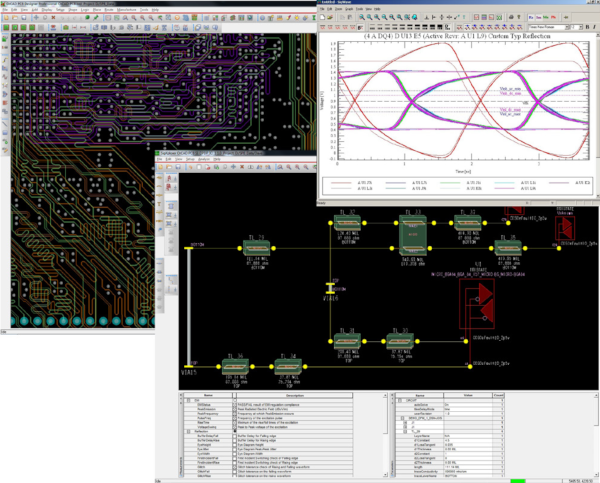Click first zoom magnifier in SigXplorer toolbar
The height and width of the screenshot is (483, 600).
click(x=280, y=167)
